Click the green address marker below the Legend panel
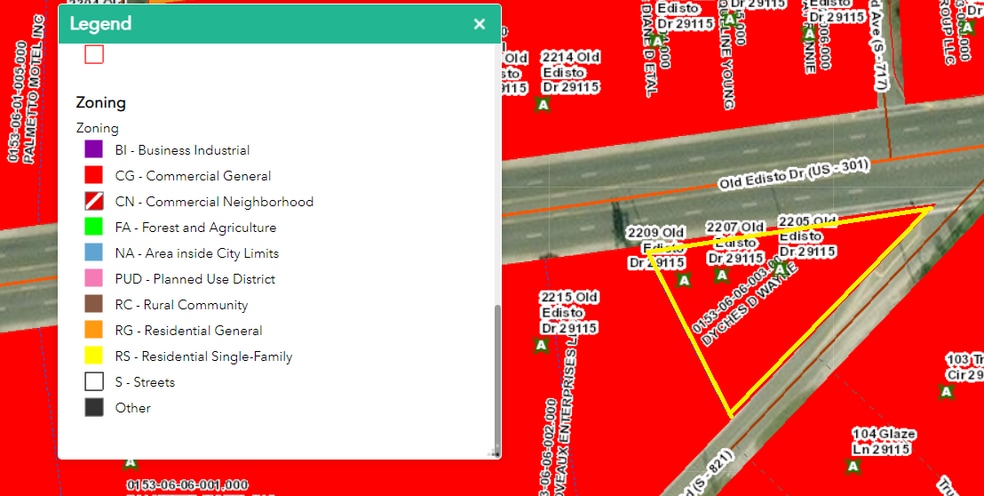This screenshot has width=984, height=496. 130,463
